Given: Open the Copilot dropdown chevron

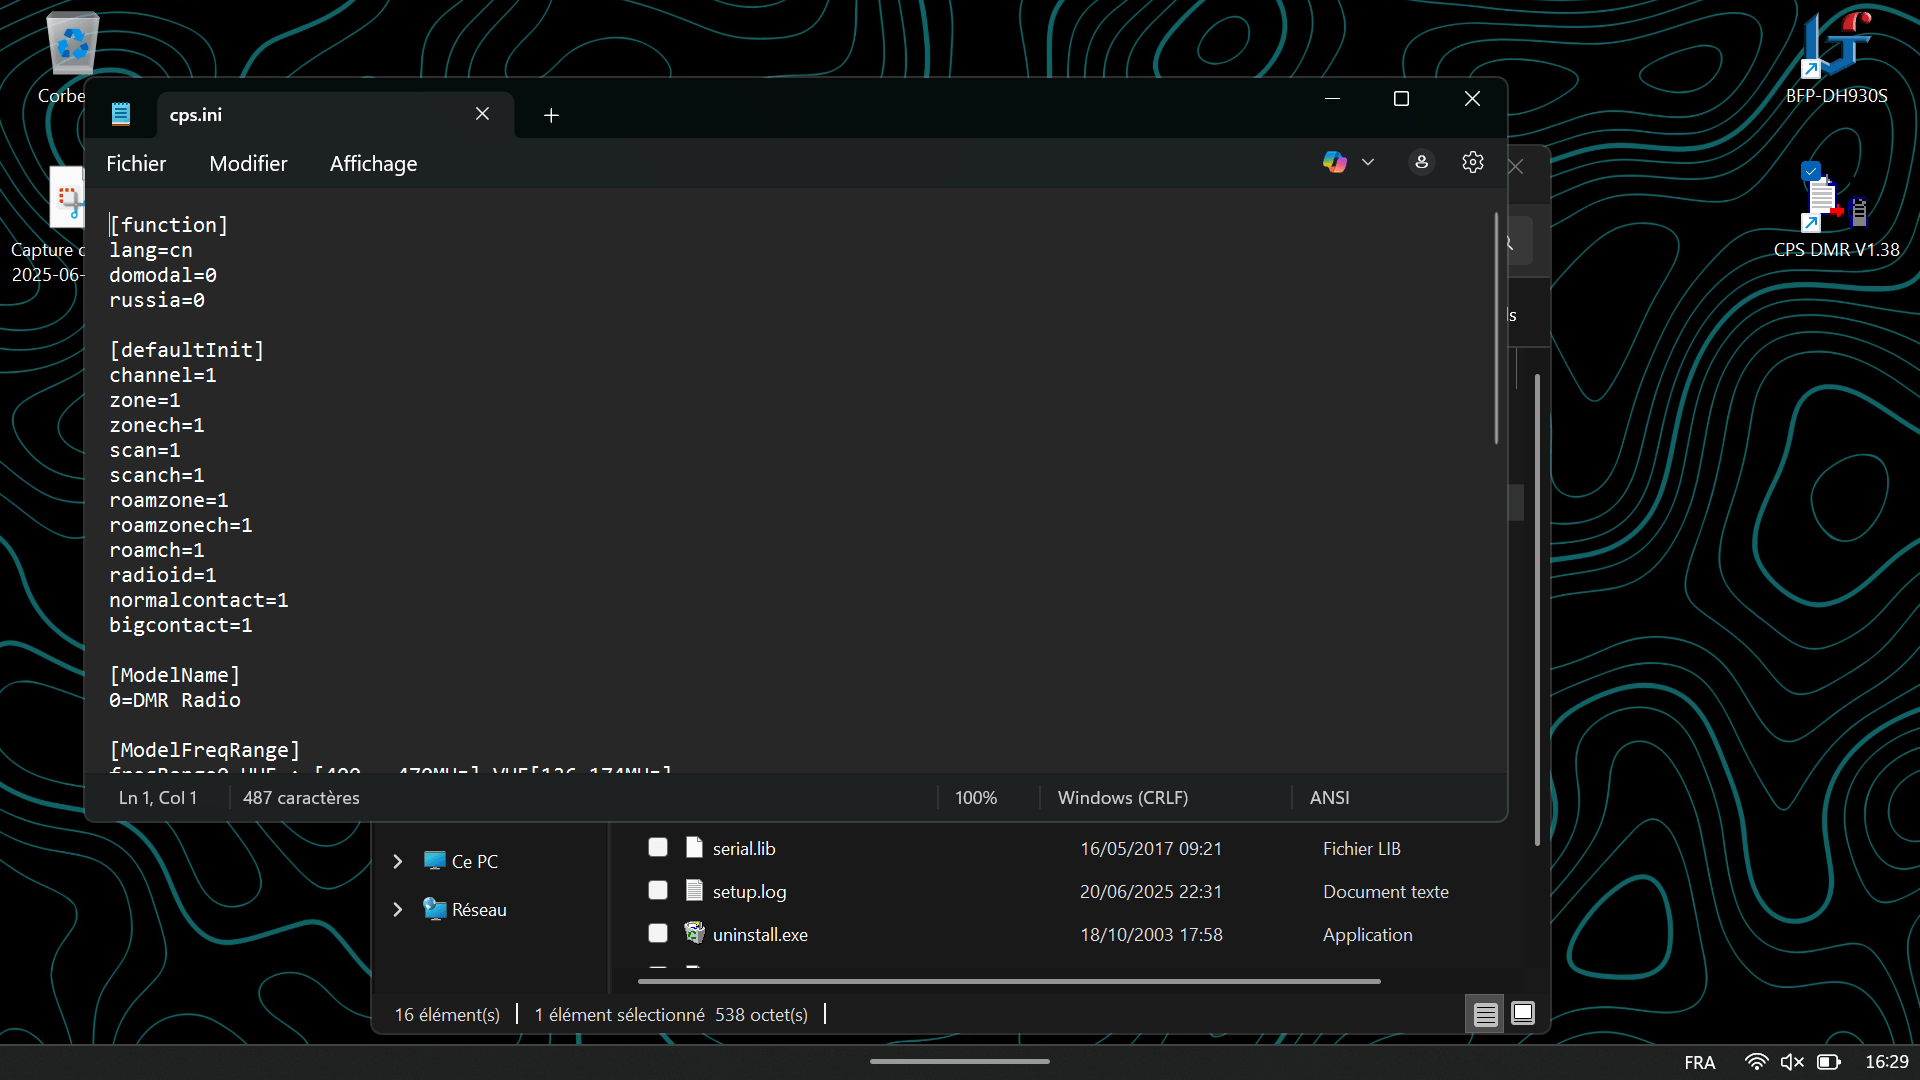Looking at the screenshot, I should click(x=1368, y=162).
